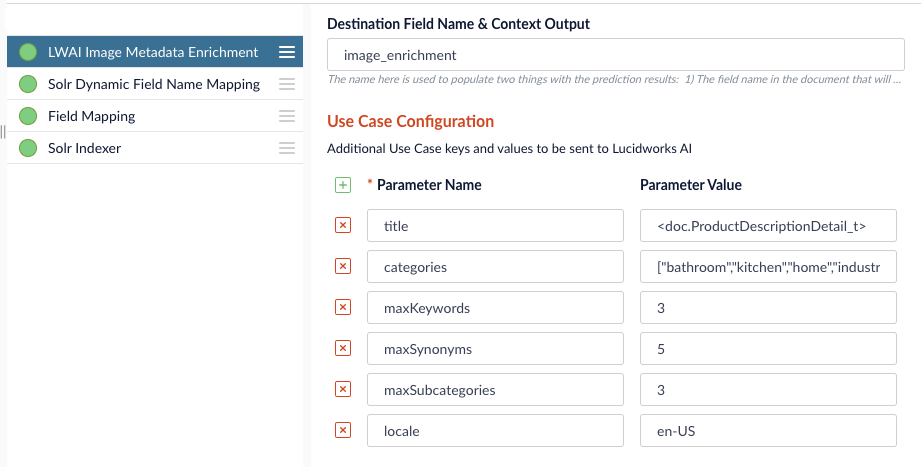Toggle LWAI Image Metadata Enrichment stage status circle
This screenshot has width=921, height=467.
pyautogui.click(x=28, y=52)
